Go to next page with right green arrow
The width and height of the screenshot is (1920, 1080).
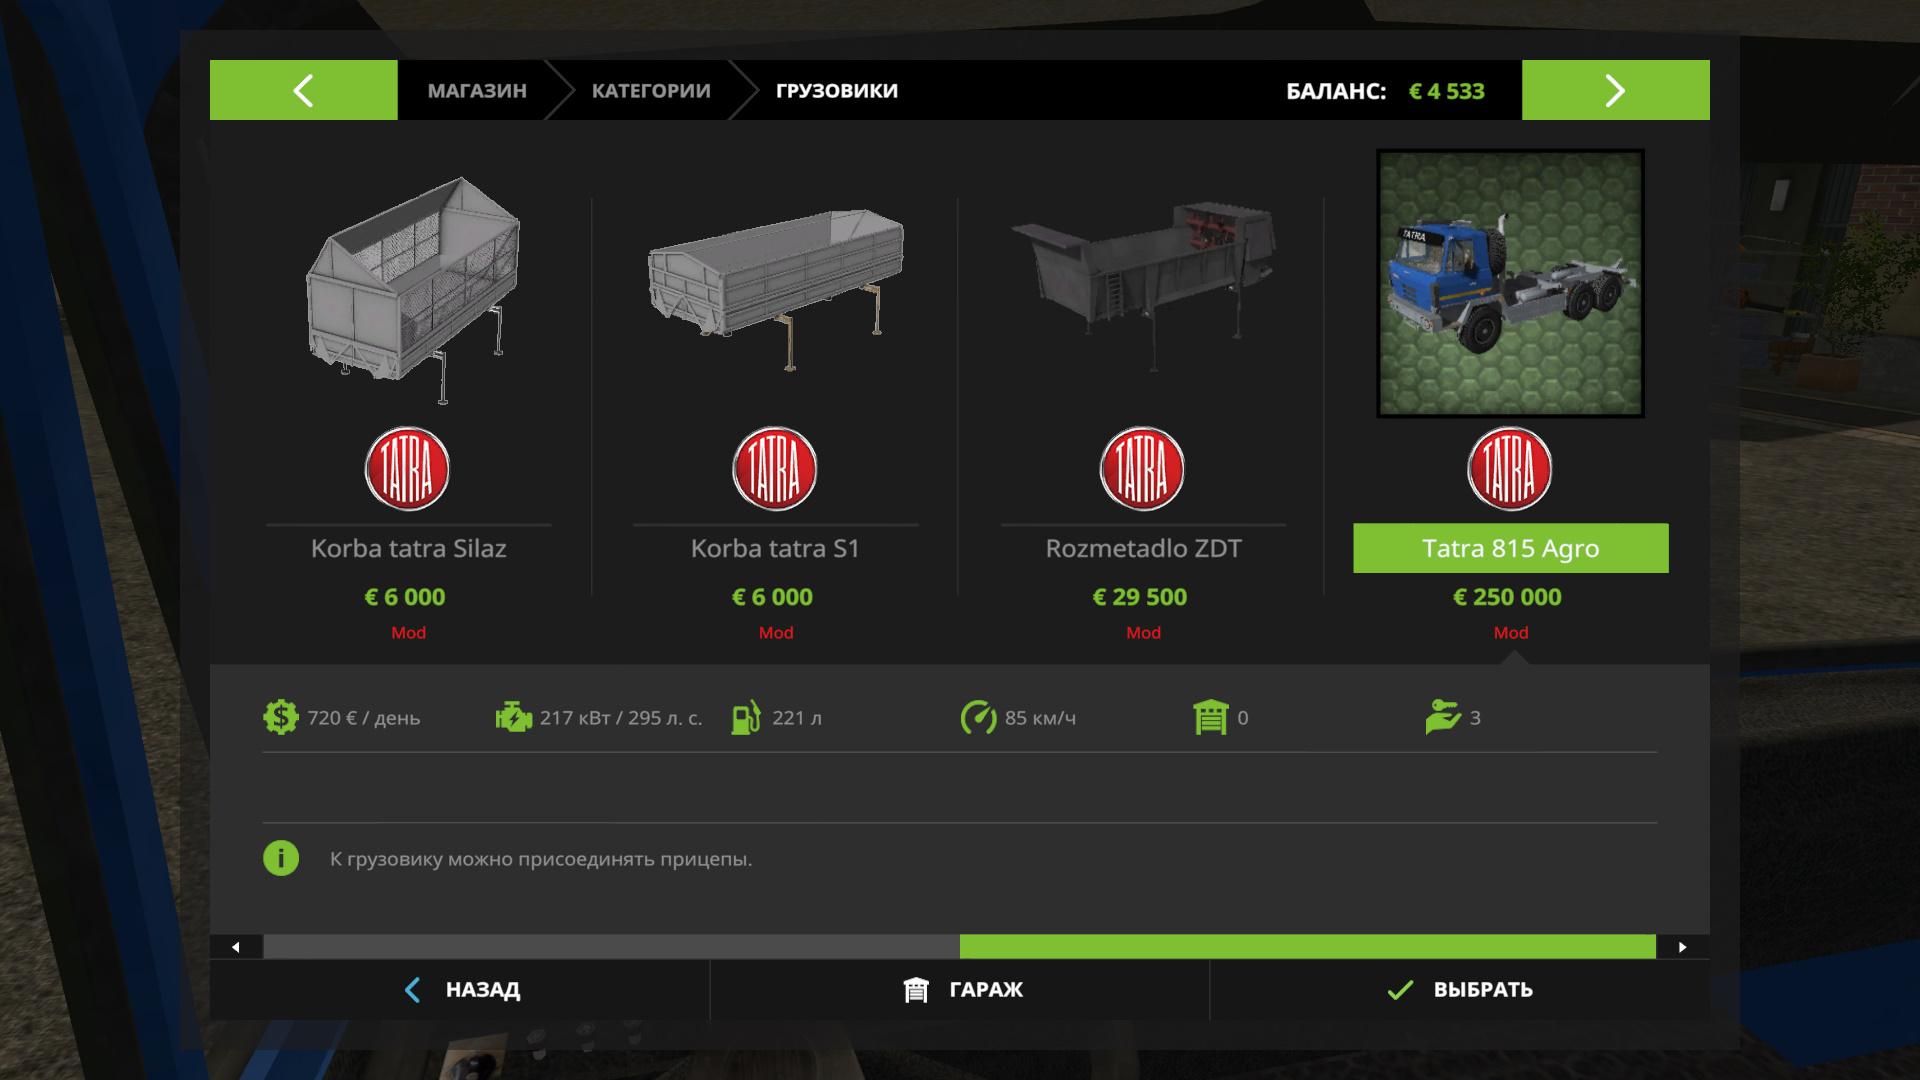(1615, 90)
